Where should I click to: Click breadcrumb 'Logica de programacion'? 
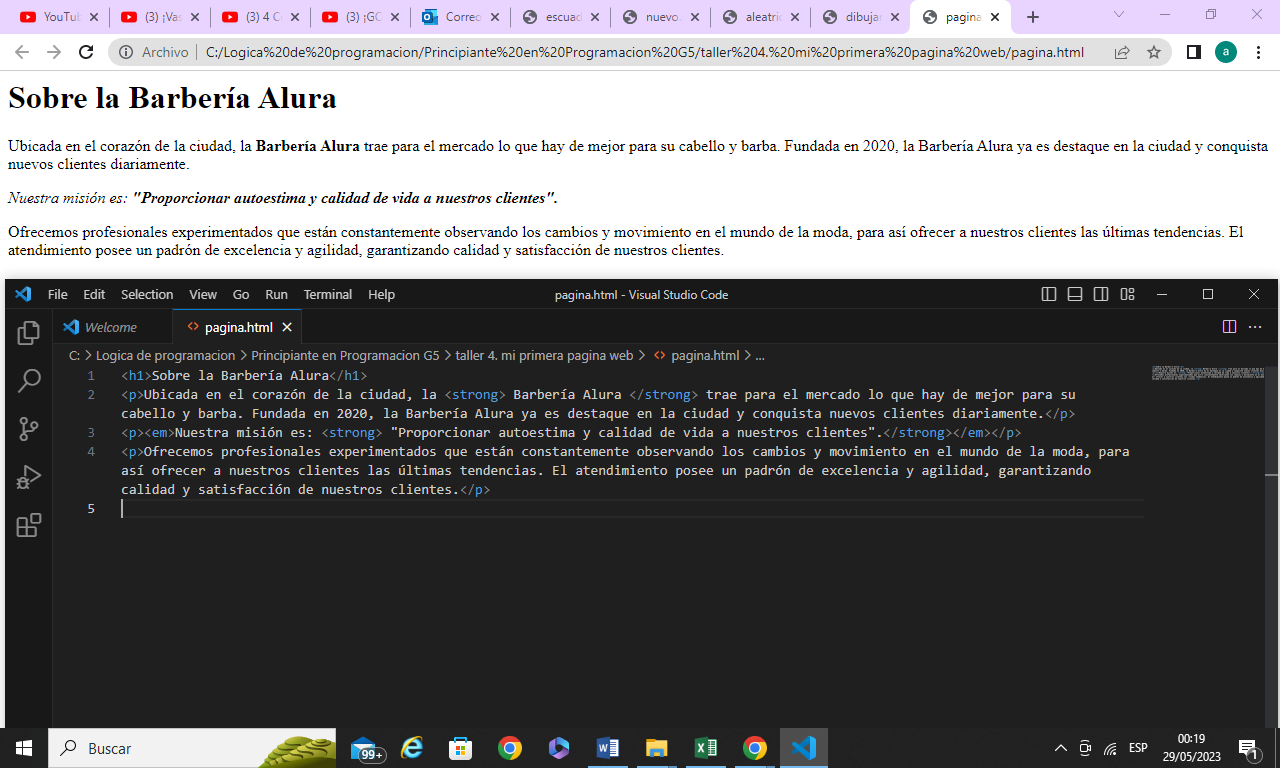[x=165, y=355]
